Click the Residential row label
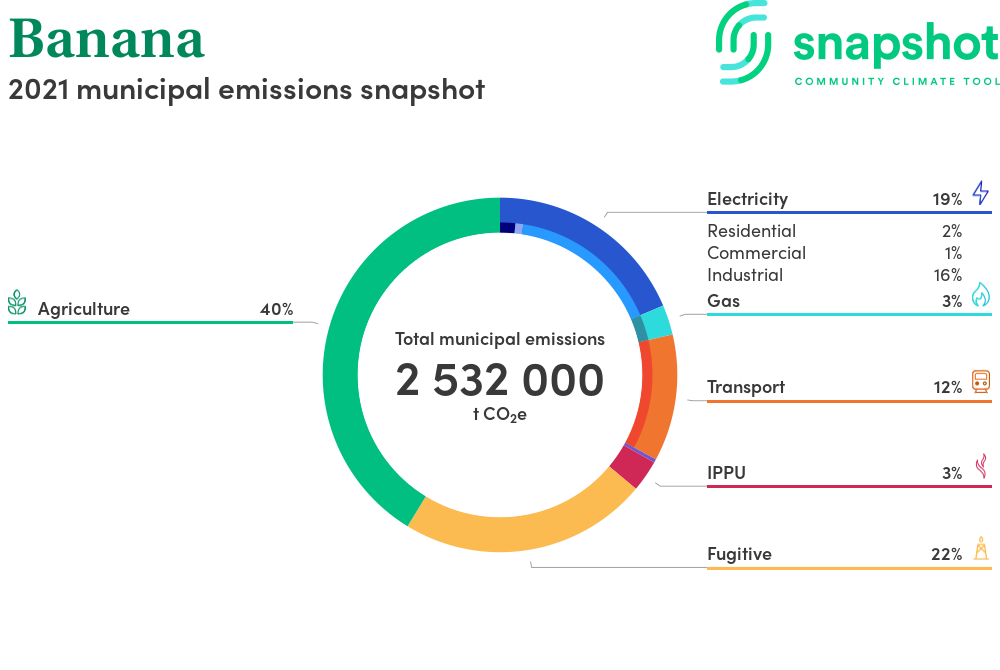Image resolution: width=1000 pixels, height=670 pixels. tap(751, 231)
